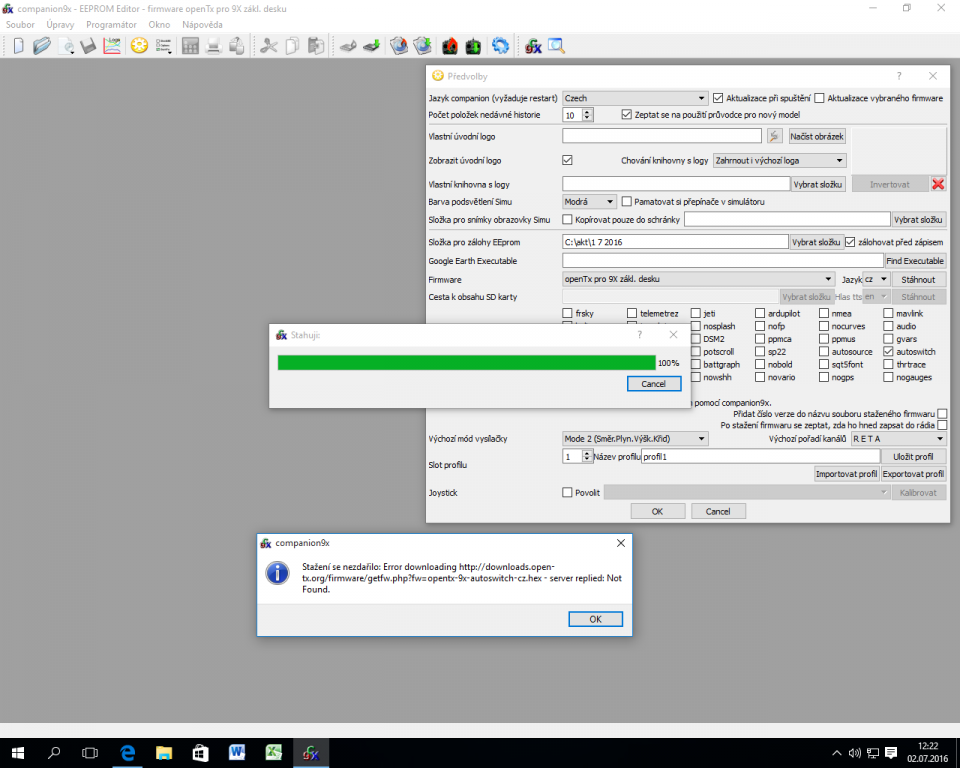Click OK in the companion9x error dialog

click(x=594, y=619)
